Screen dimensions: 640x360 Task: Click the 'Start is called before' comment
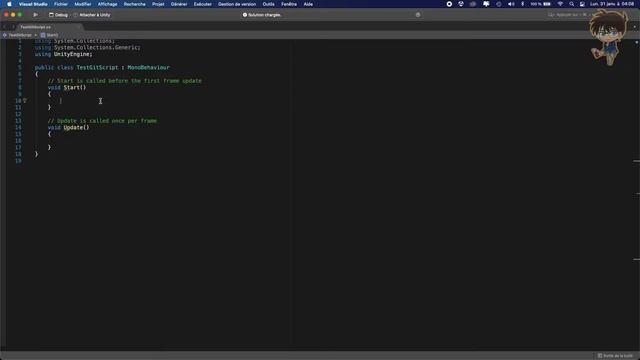click(x=124, y=81)
